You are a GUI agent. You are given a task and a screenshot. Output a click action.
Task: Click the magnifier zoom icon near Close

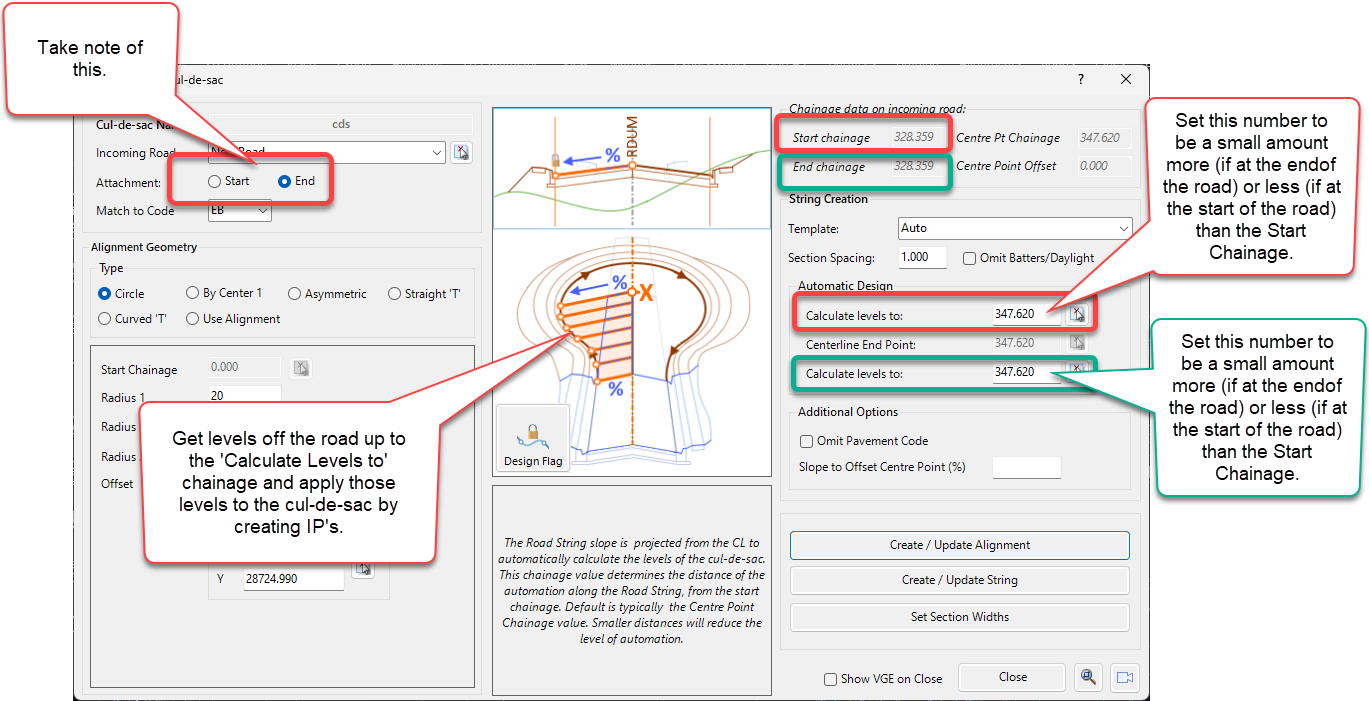[x=1088, y=677]
